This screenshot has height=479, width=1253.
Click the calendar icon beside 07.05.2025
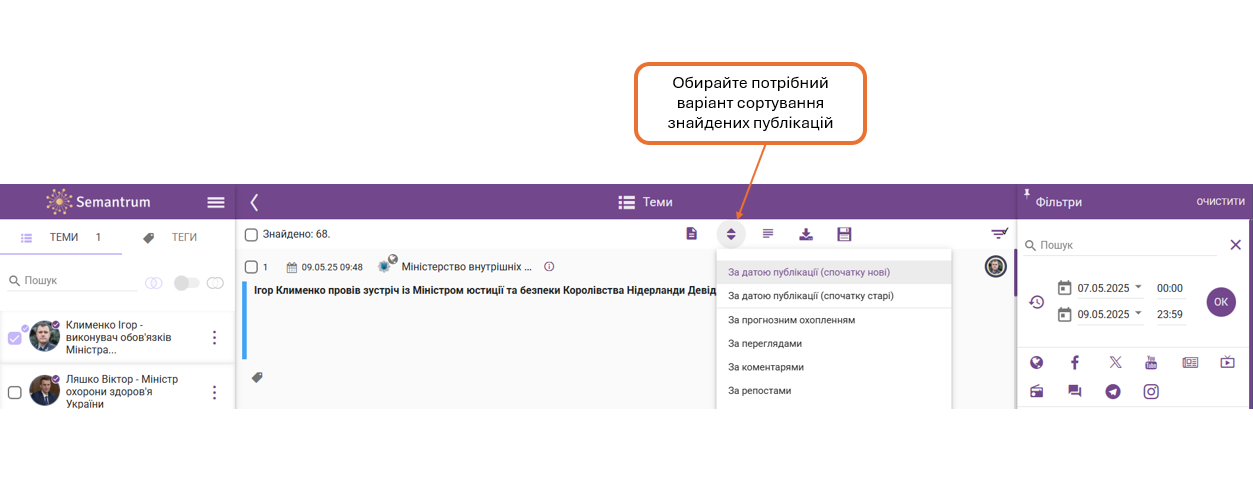pyautogui.click(x=1064, y=288)
